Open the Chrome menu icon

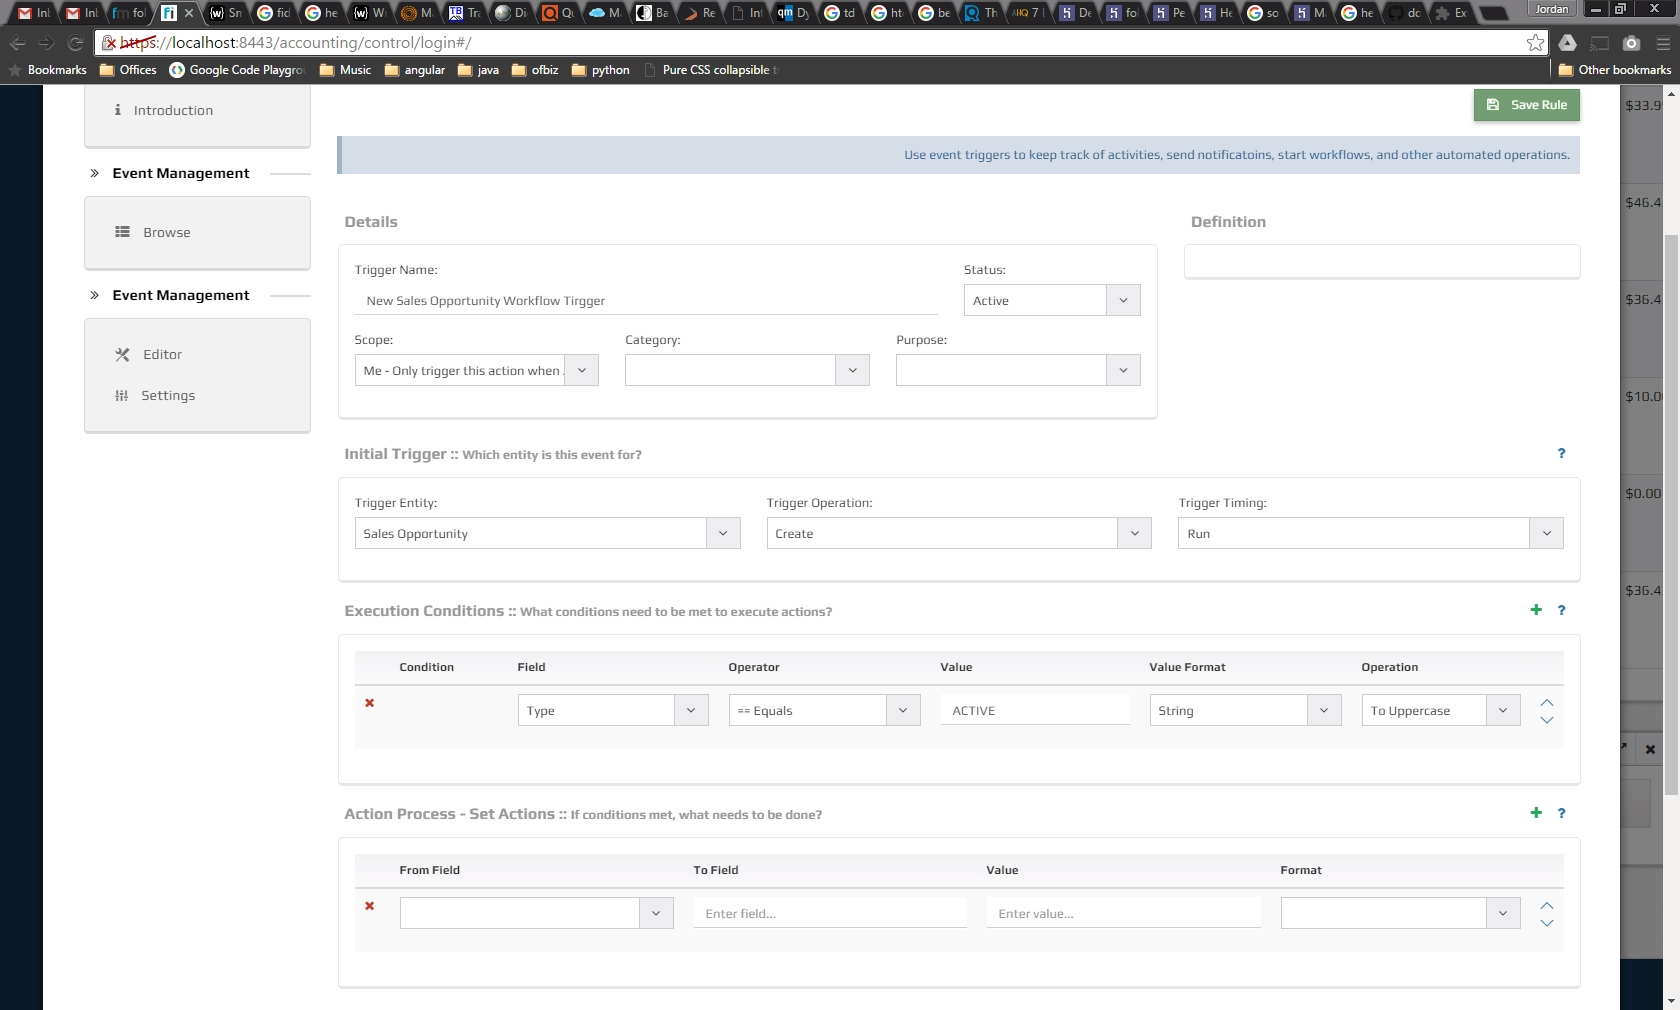tap(1663, 43)
